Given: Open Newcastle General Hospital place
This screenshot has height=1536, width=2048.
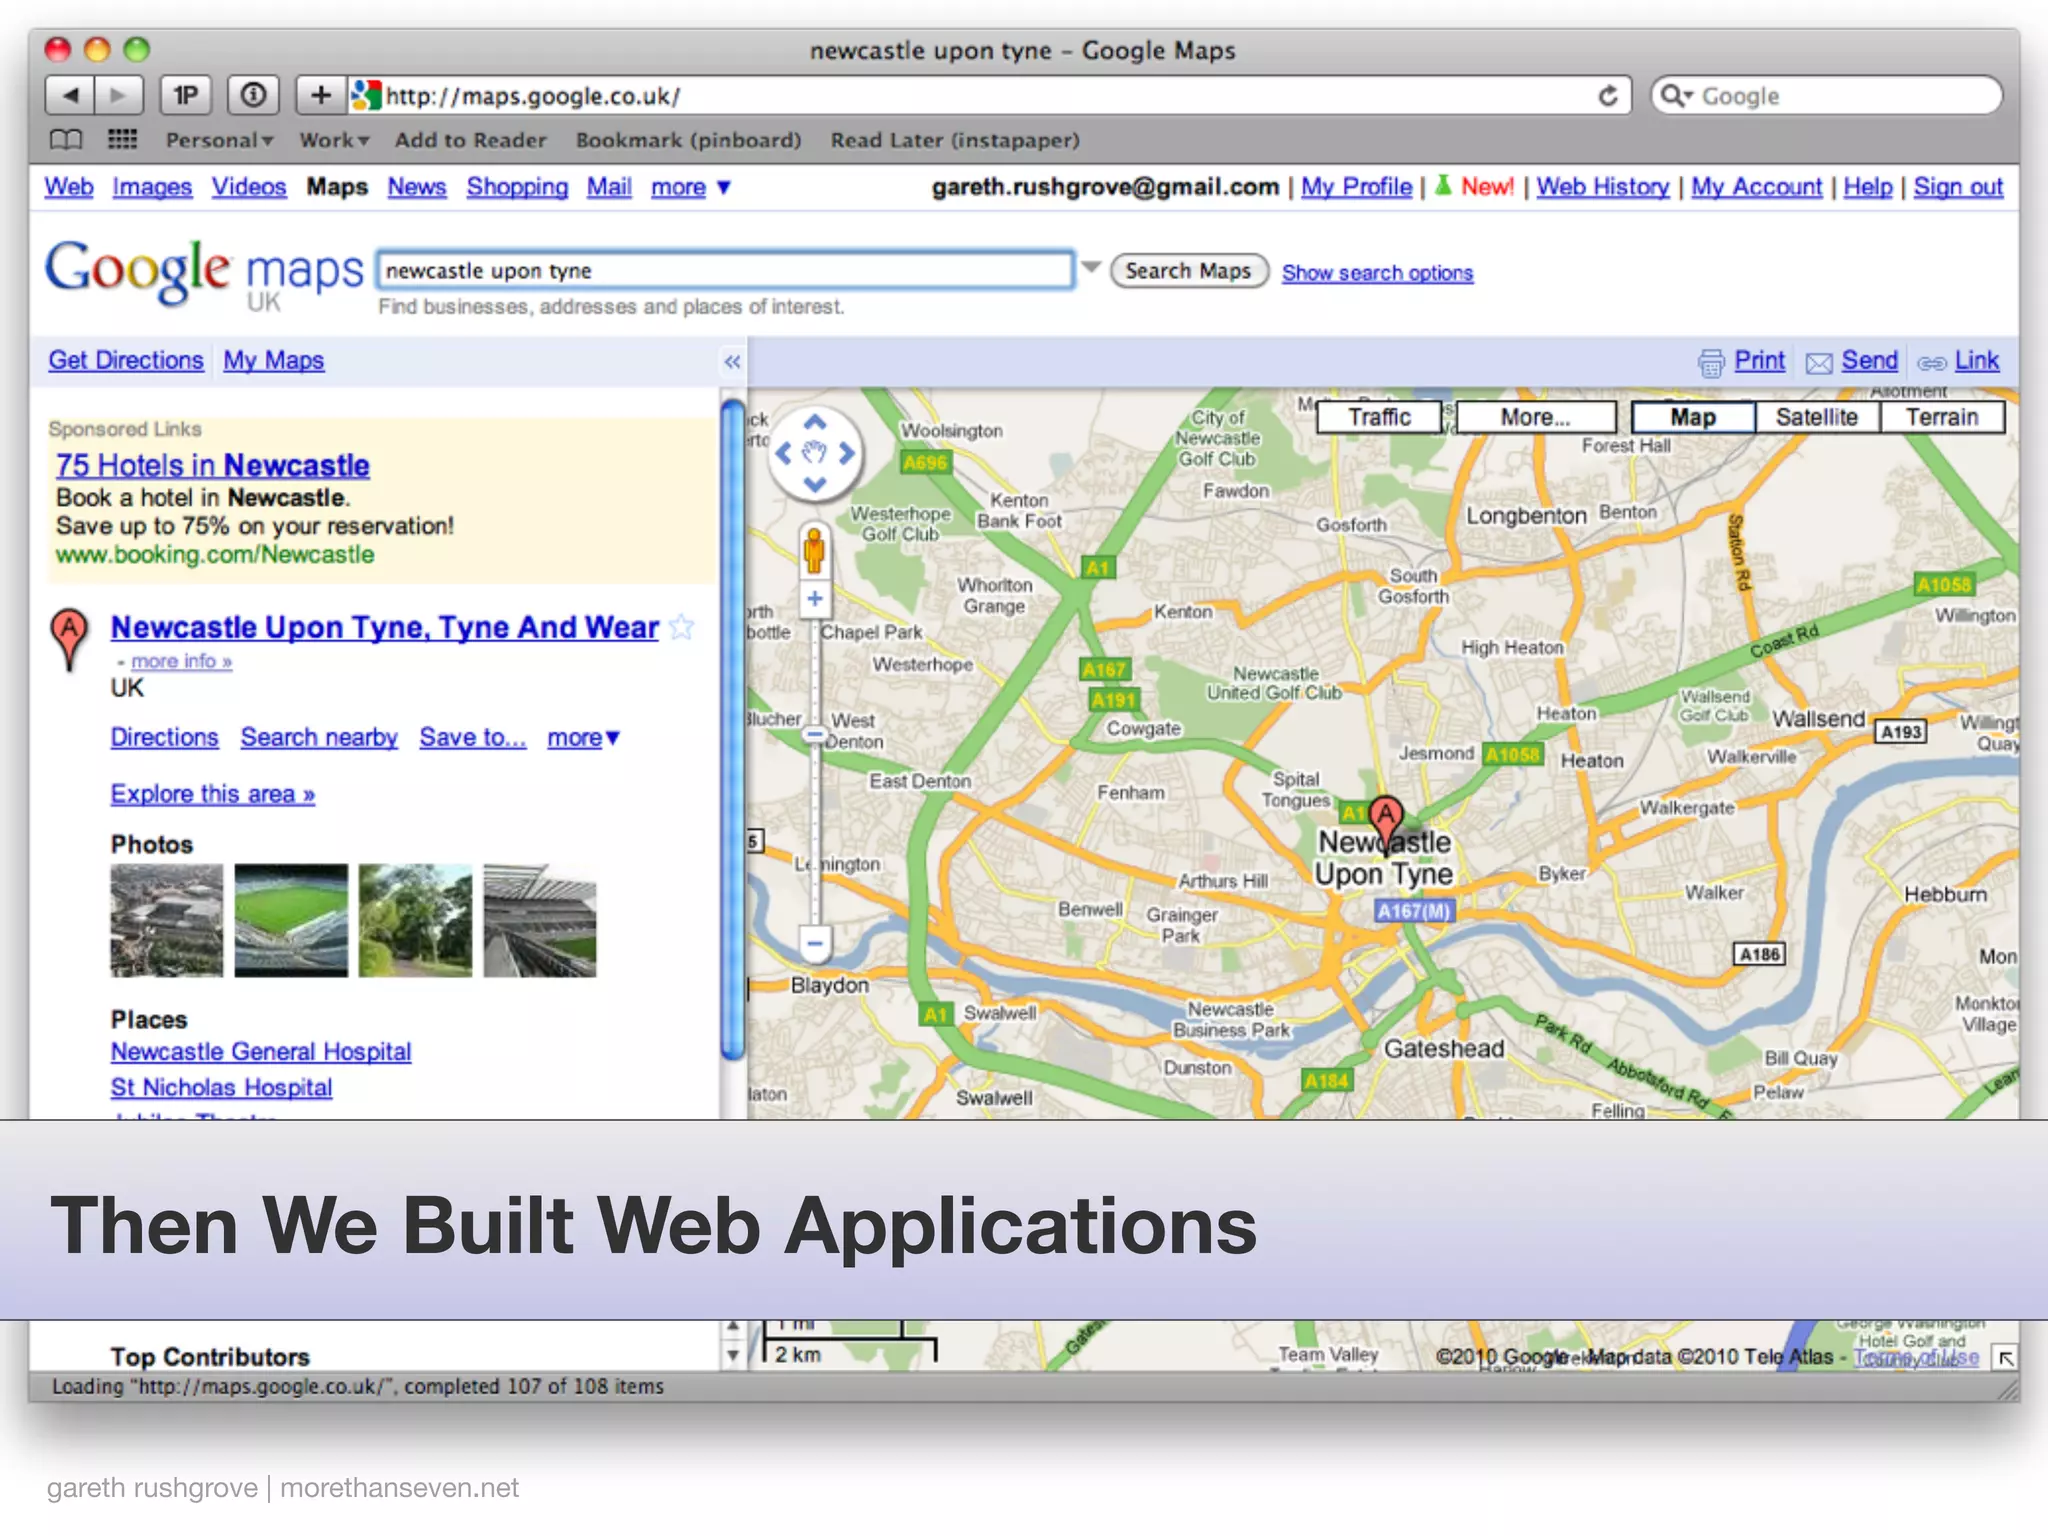Looking at the screenshot, I should [261, 1052].
